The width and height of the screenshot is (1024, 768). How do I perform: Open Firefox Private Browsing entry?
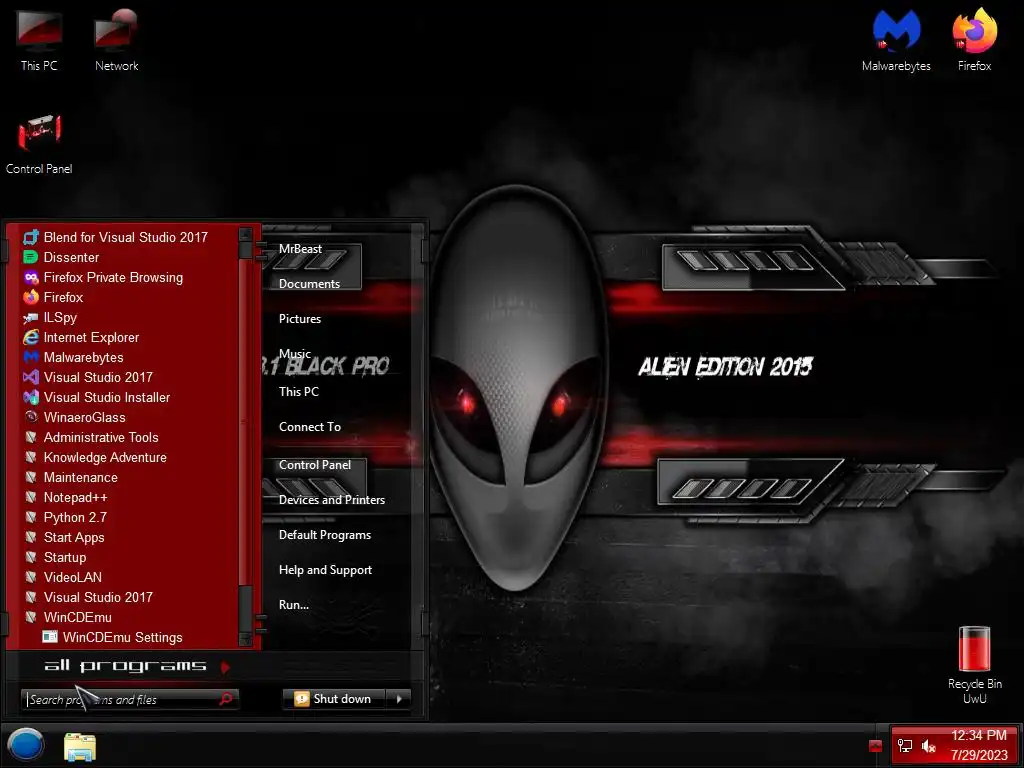pyautogui.click(x=103, y=278)
